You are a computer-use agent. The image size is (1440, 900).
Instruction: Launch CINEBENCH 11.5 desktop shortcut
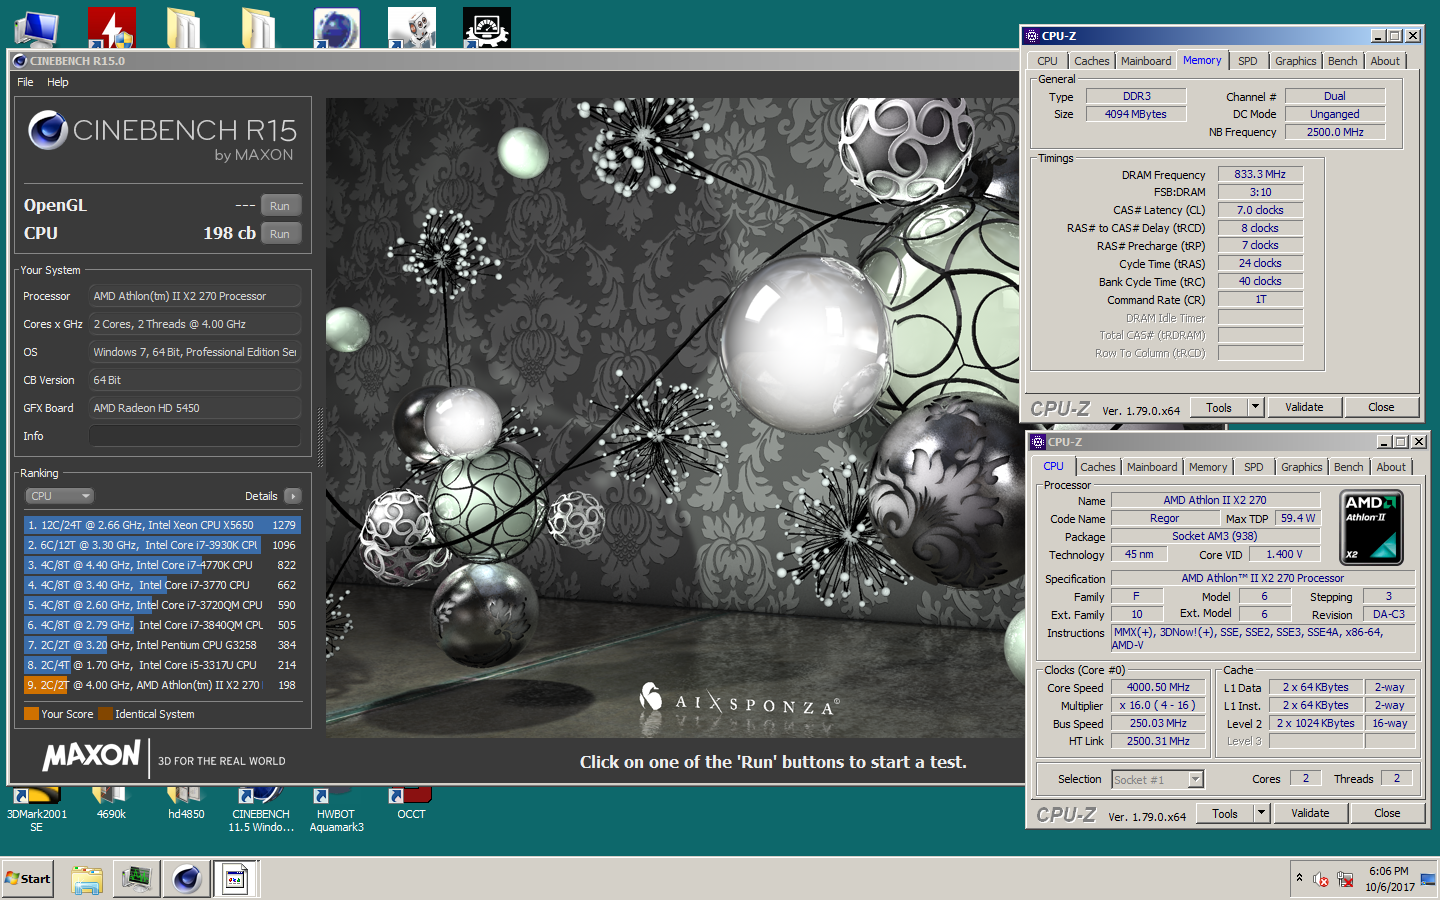pyautogui.click(x=261, y=808)
